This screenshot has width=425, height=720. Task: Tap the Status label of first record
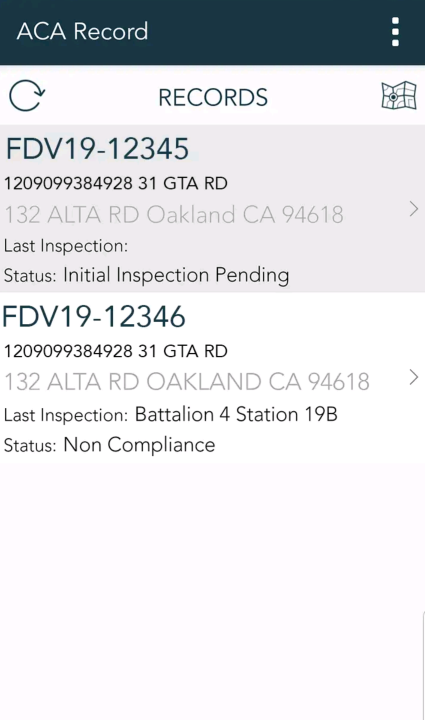[30, 276]
